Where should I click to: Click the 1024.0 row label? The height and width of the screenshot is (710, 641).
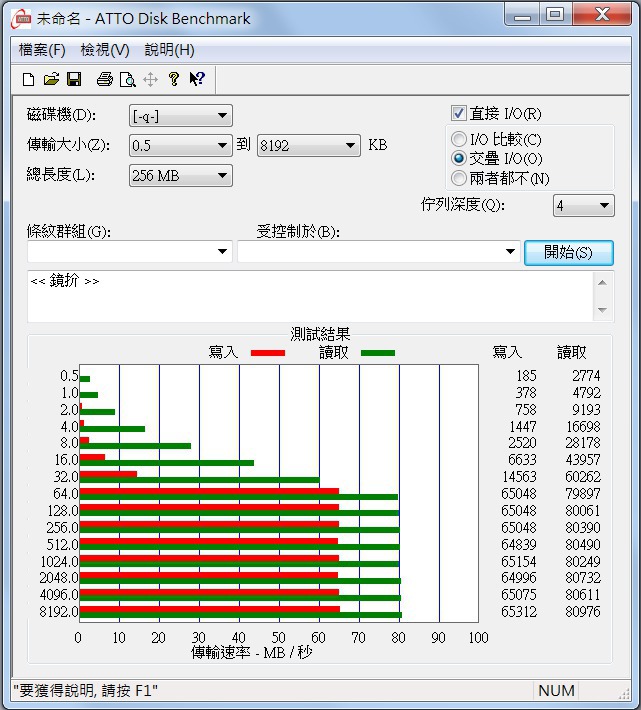click(59, 562)
